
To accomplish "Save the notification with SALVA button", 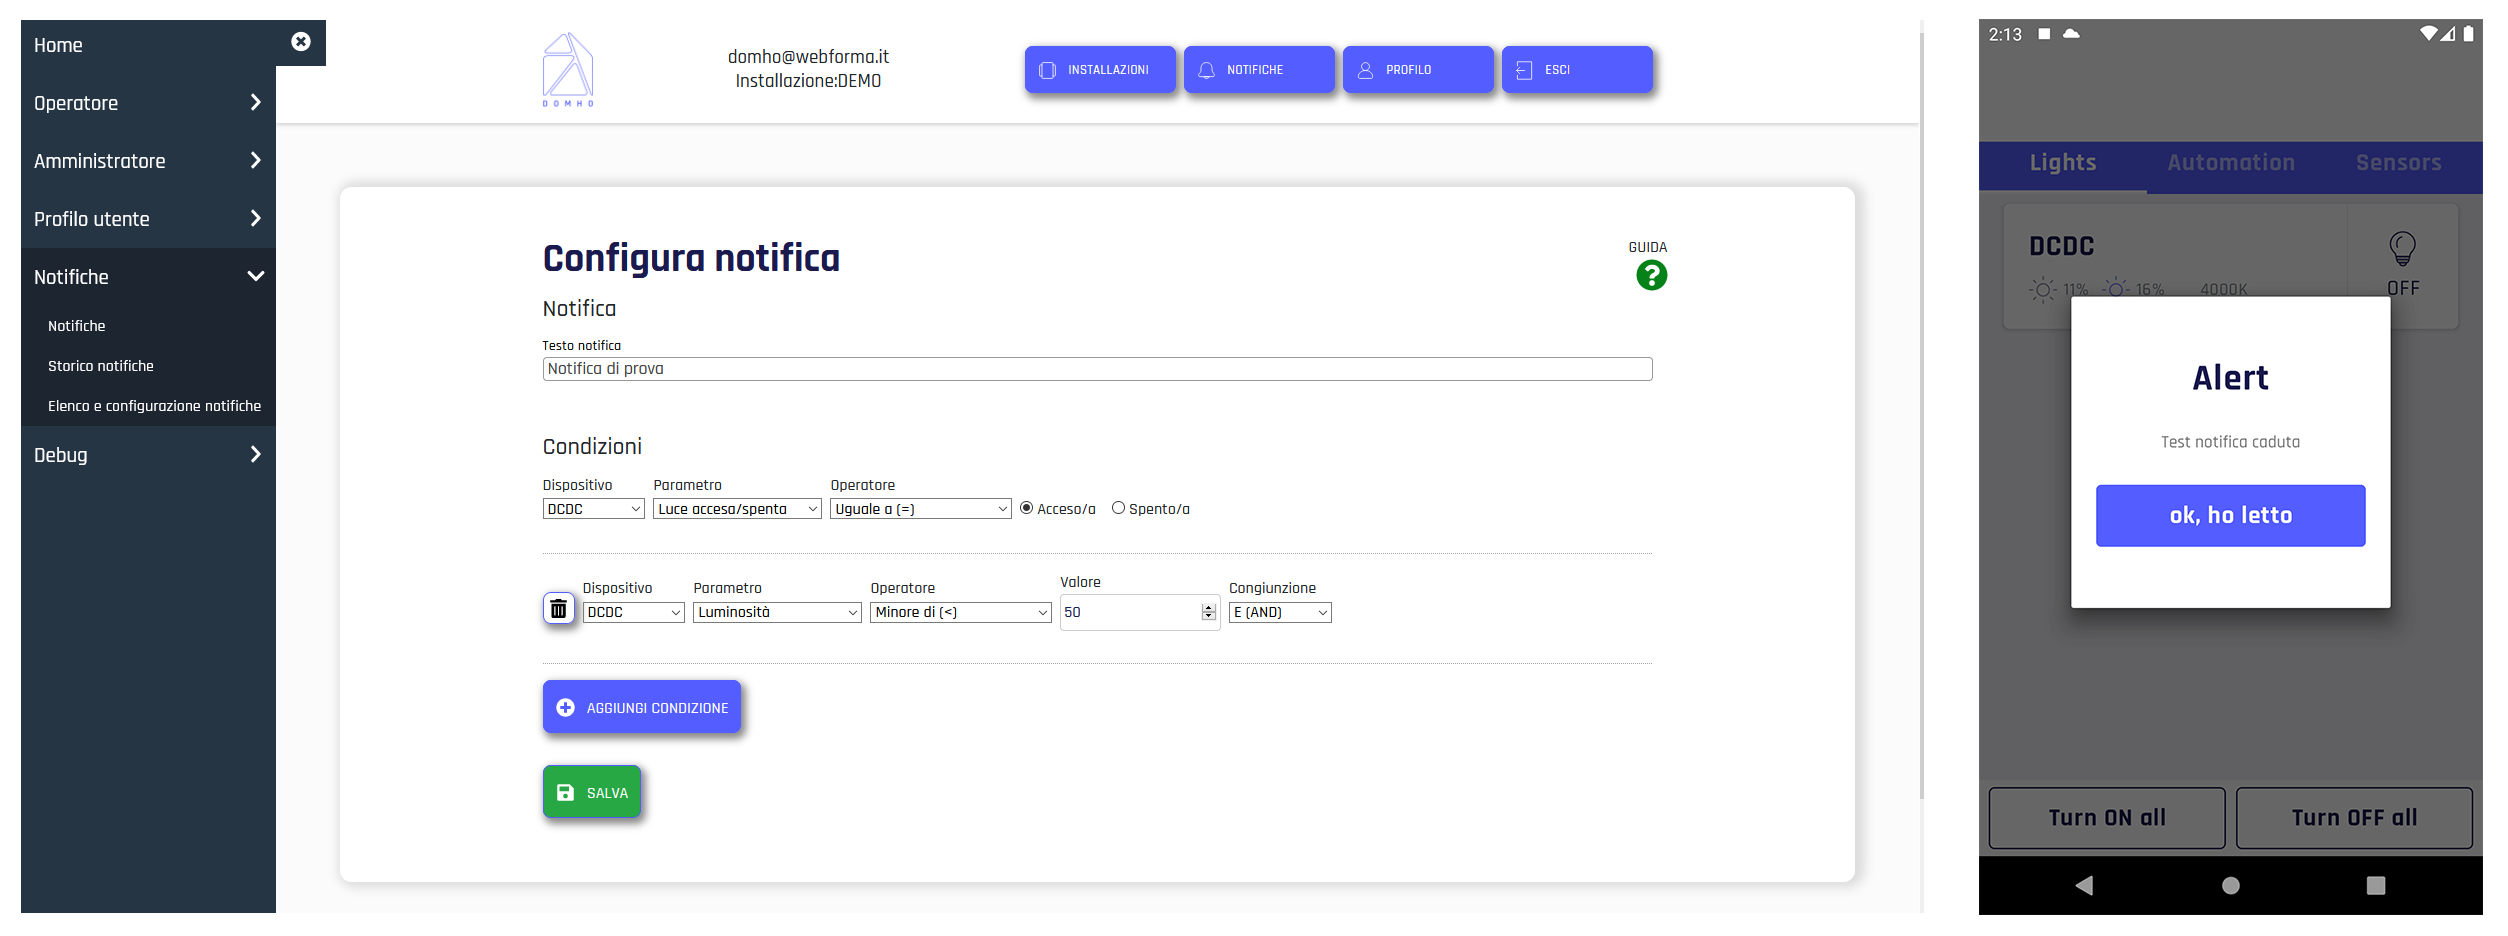I will [592, 792].
